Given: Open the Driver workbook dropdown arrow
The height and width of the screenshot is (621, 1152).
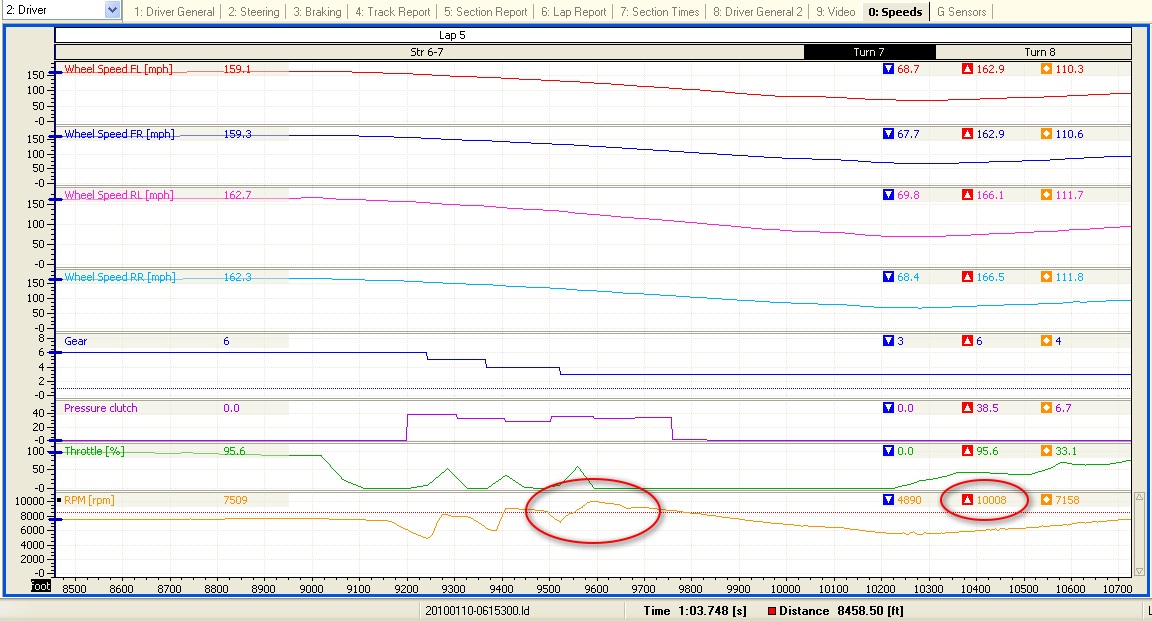Looking at the screenshot, I should (x=112, y=10).
